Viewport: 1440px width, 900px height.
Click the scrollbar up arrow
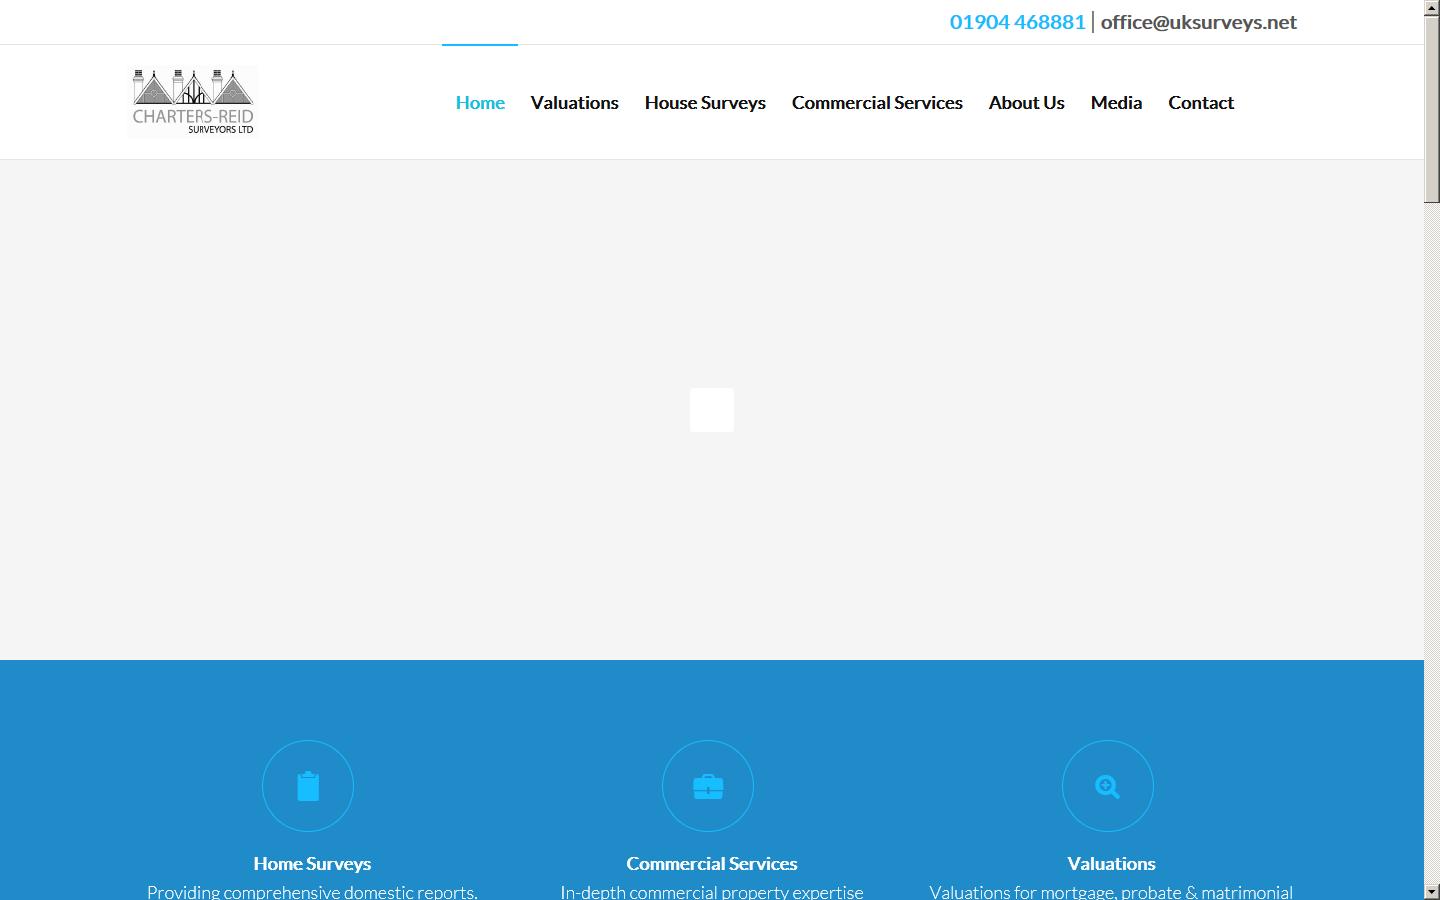click(x=1432, y=7)
